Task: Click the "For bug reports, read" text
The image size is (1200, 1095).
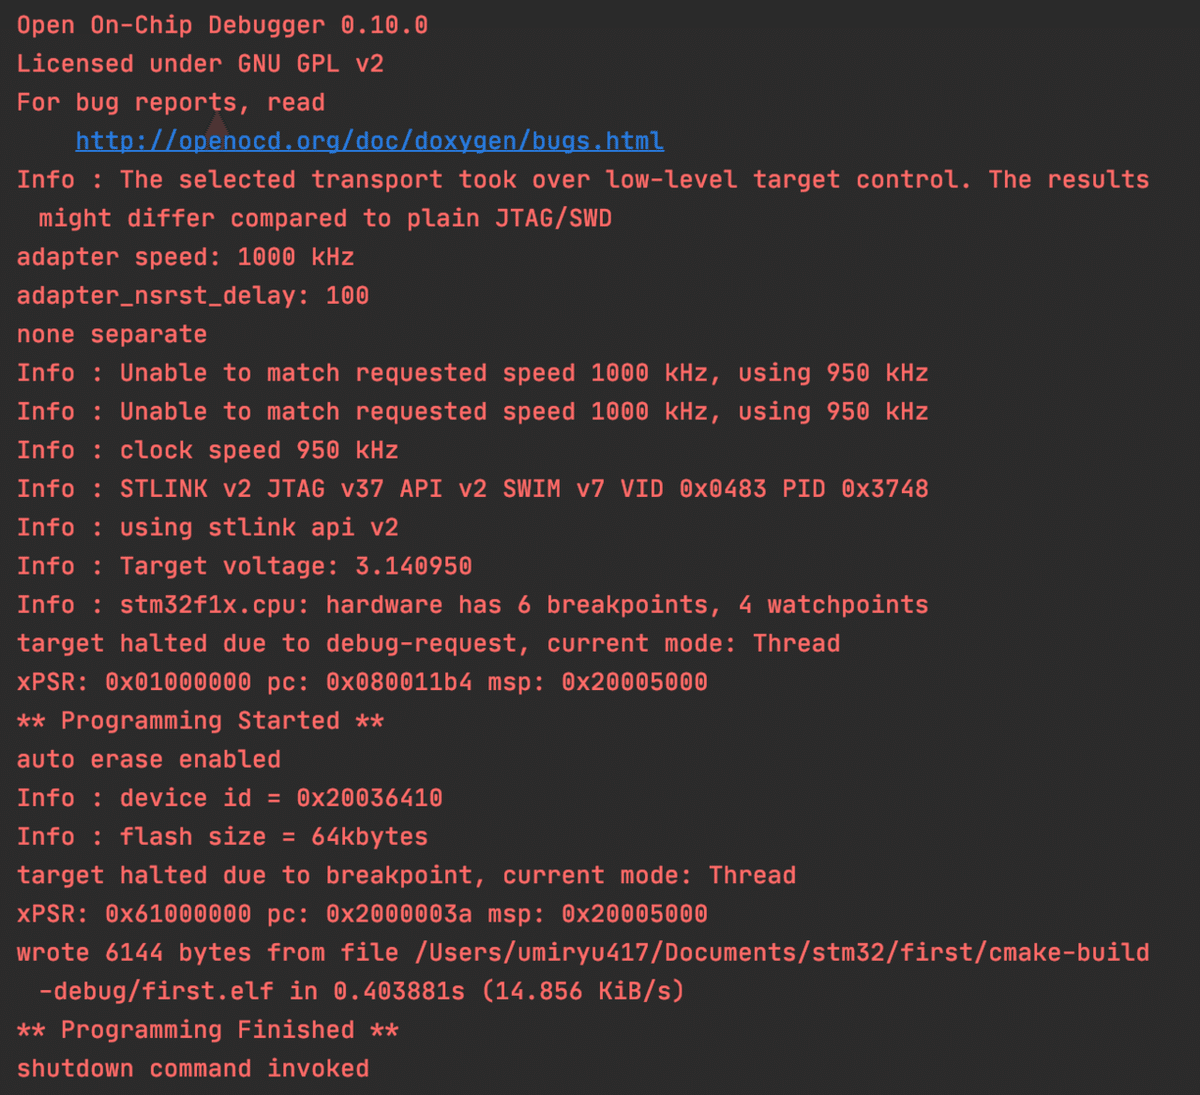Action: pos(170,103)
